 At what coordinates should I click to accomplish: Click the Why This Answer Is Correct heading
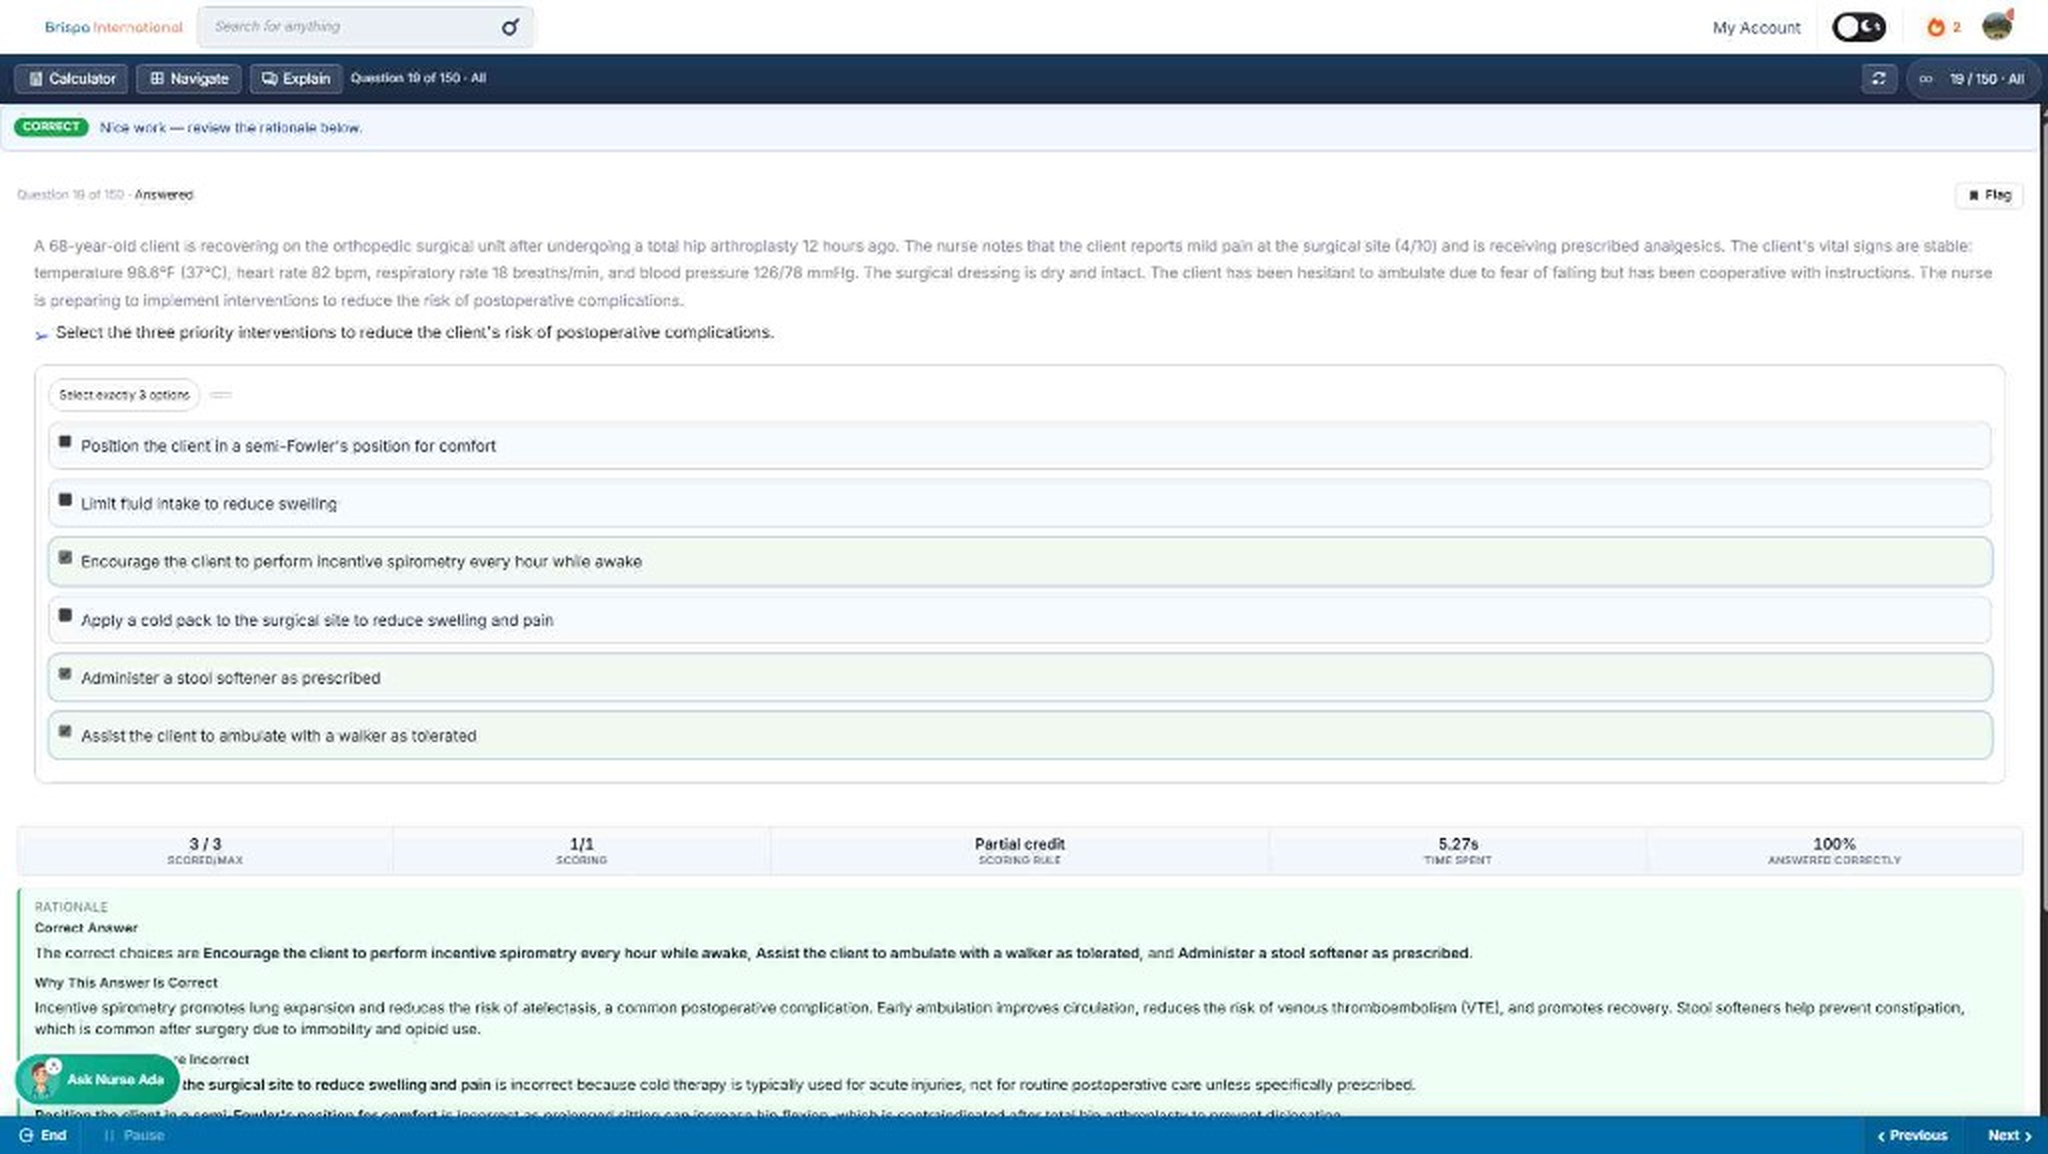click(126, 983)
